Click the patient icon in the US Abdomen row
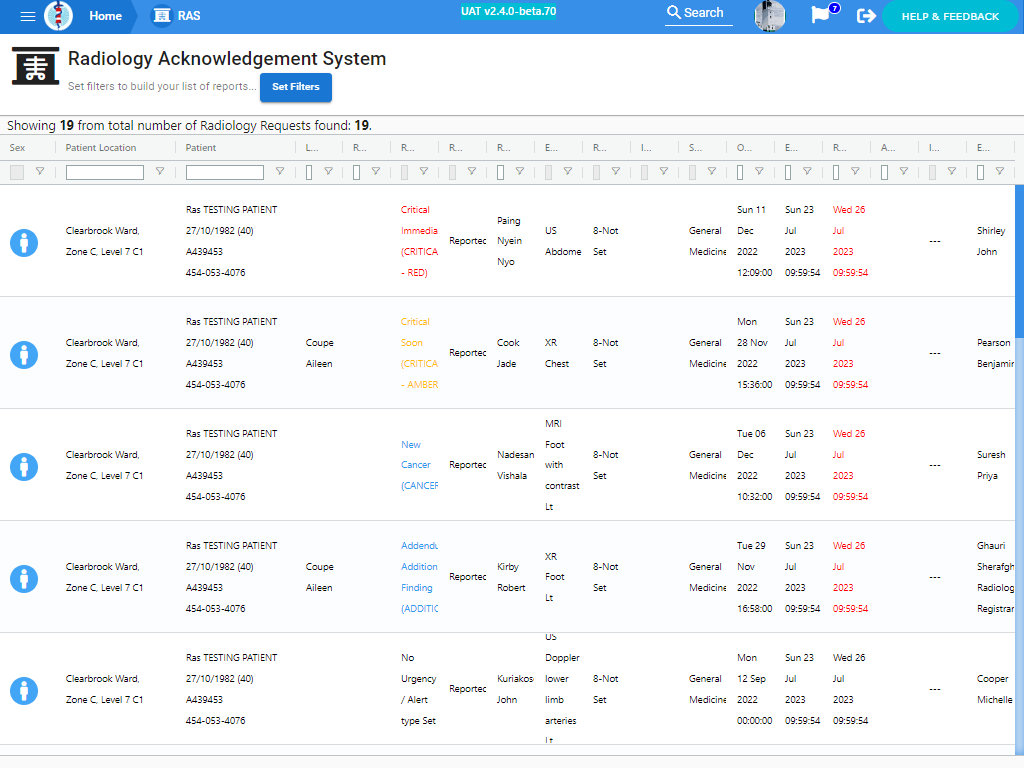 [x=24, y=243]
